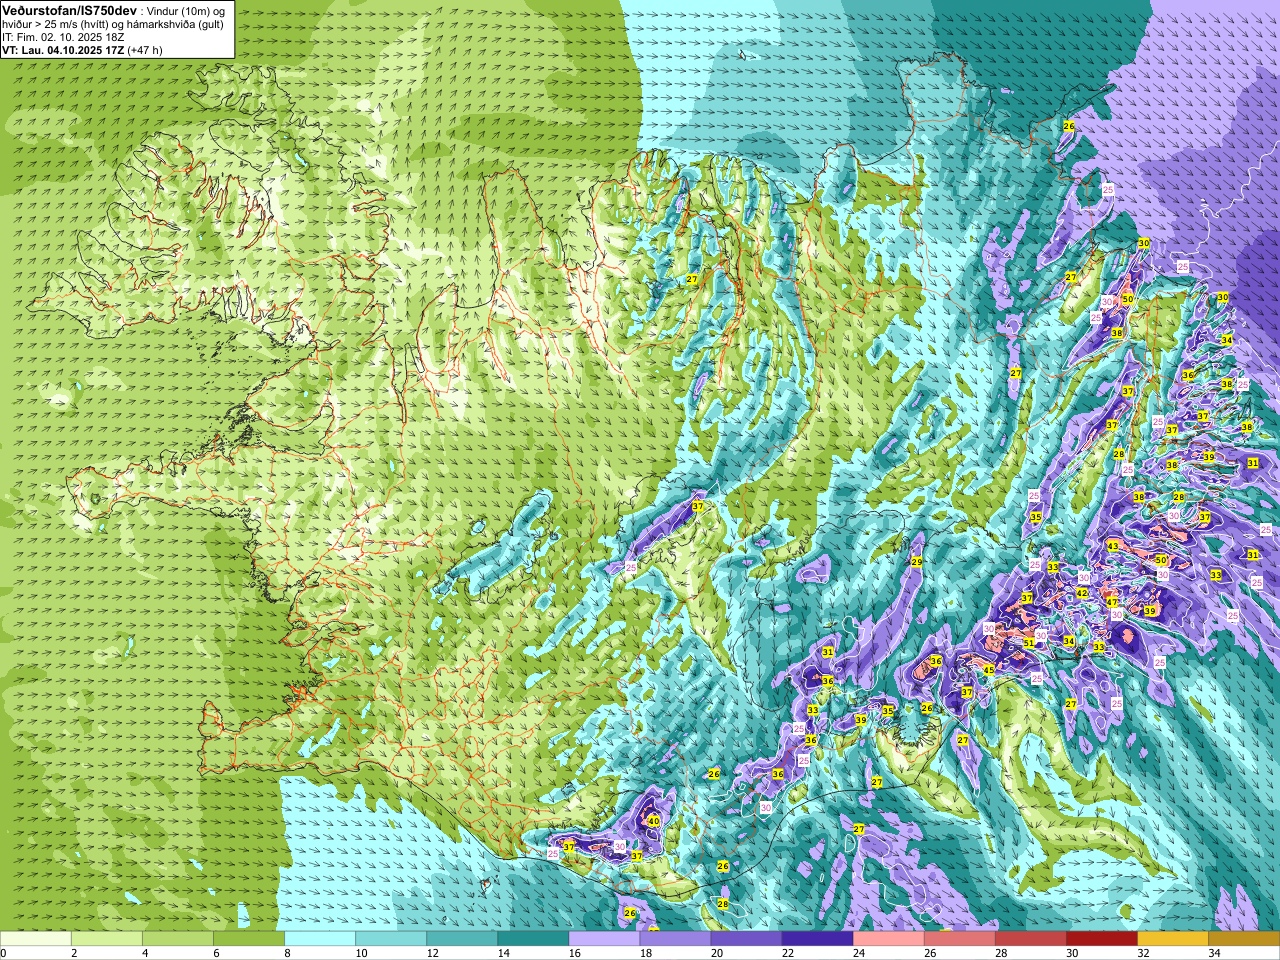Pick the 10–12 m/s turquoise legend swatch
1280x960 pixels.
[391, 939]
